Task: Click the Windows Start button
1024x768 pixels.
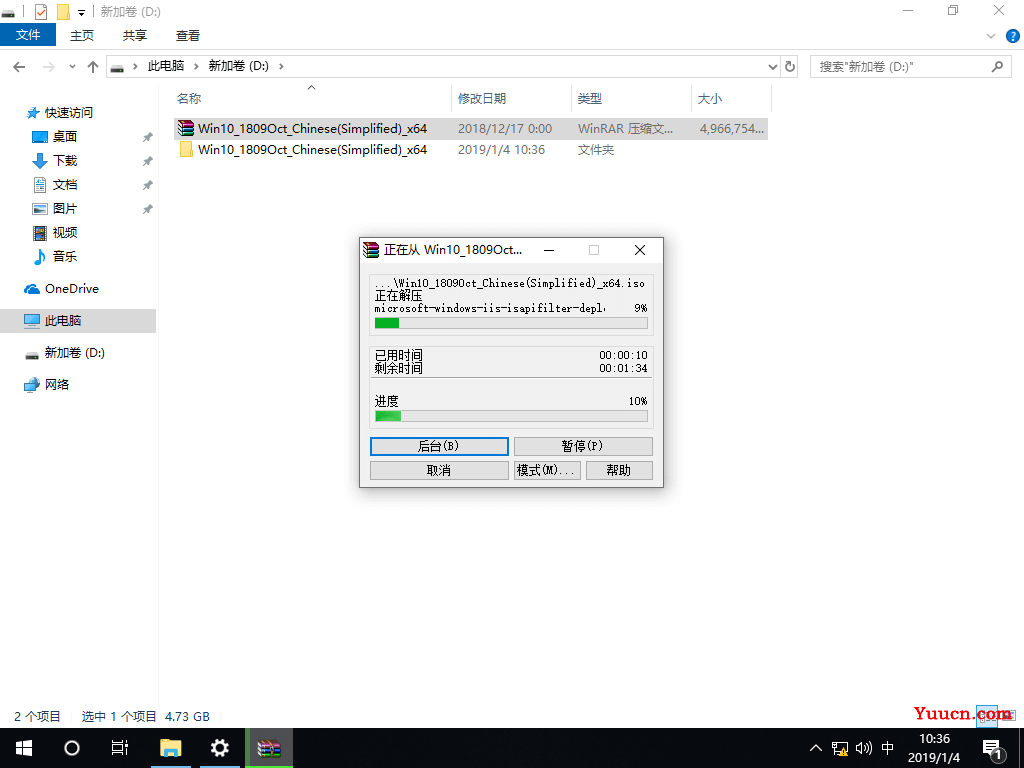Action: tap(24, 748)
